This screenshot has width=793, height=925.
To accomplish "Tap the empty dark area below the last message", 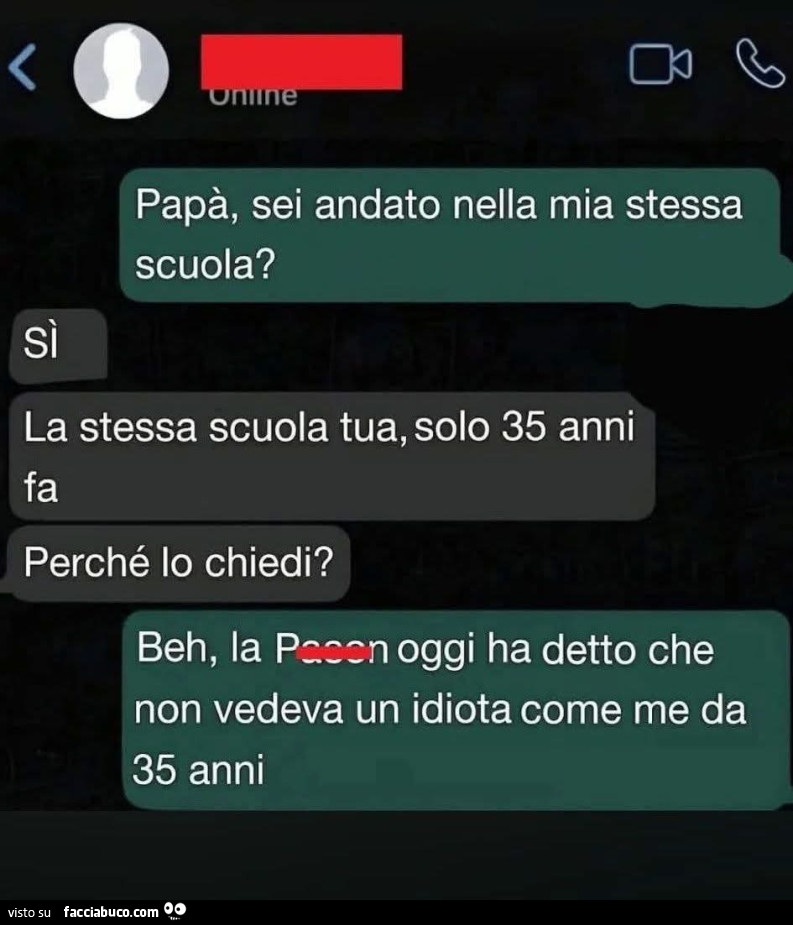I will pyautogui.click(x=396, y=854).
